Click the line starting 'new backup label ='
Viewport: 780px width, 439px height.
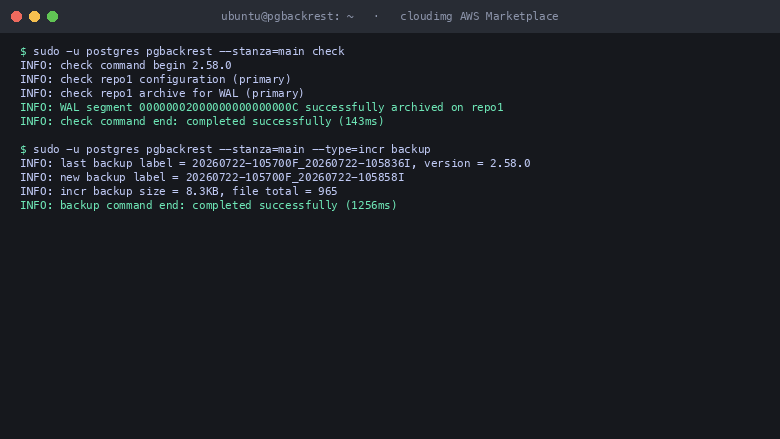coord(212,177)
